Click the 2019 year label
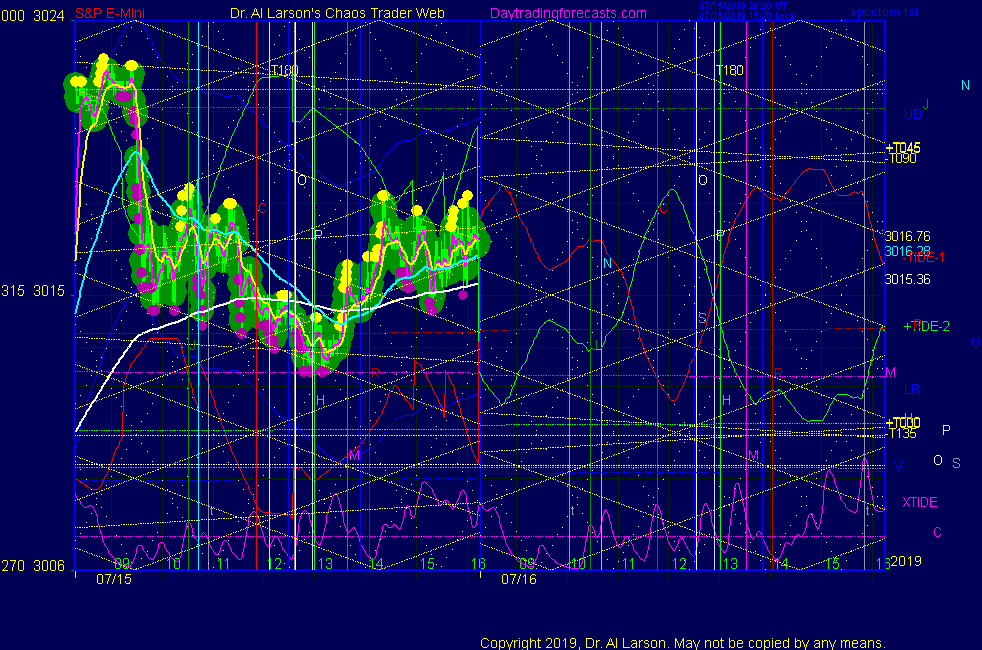982x650 pixels. click(x=906, y=561)
